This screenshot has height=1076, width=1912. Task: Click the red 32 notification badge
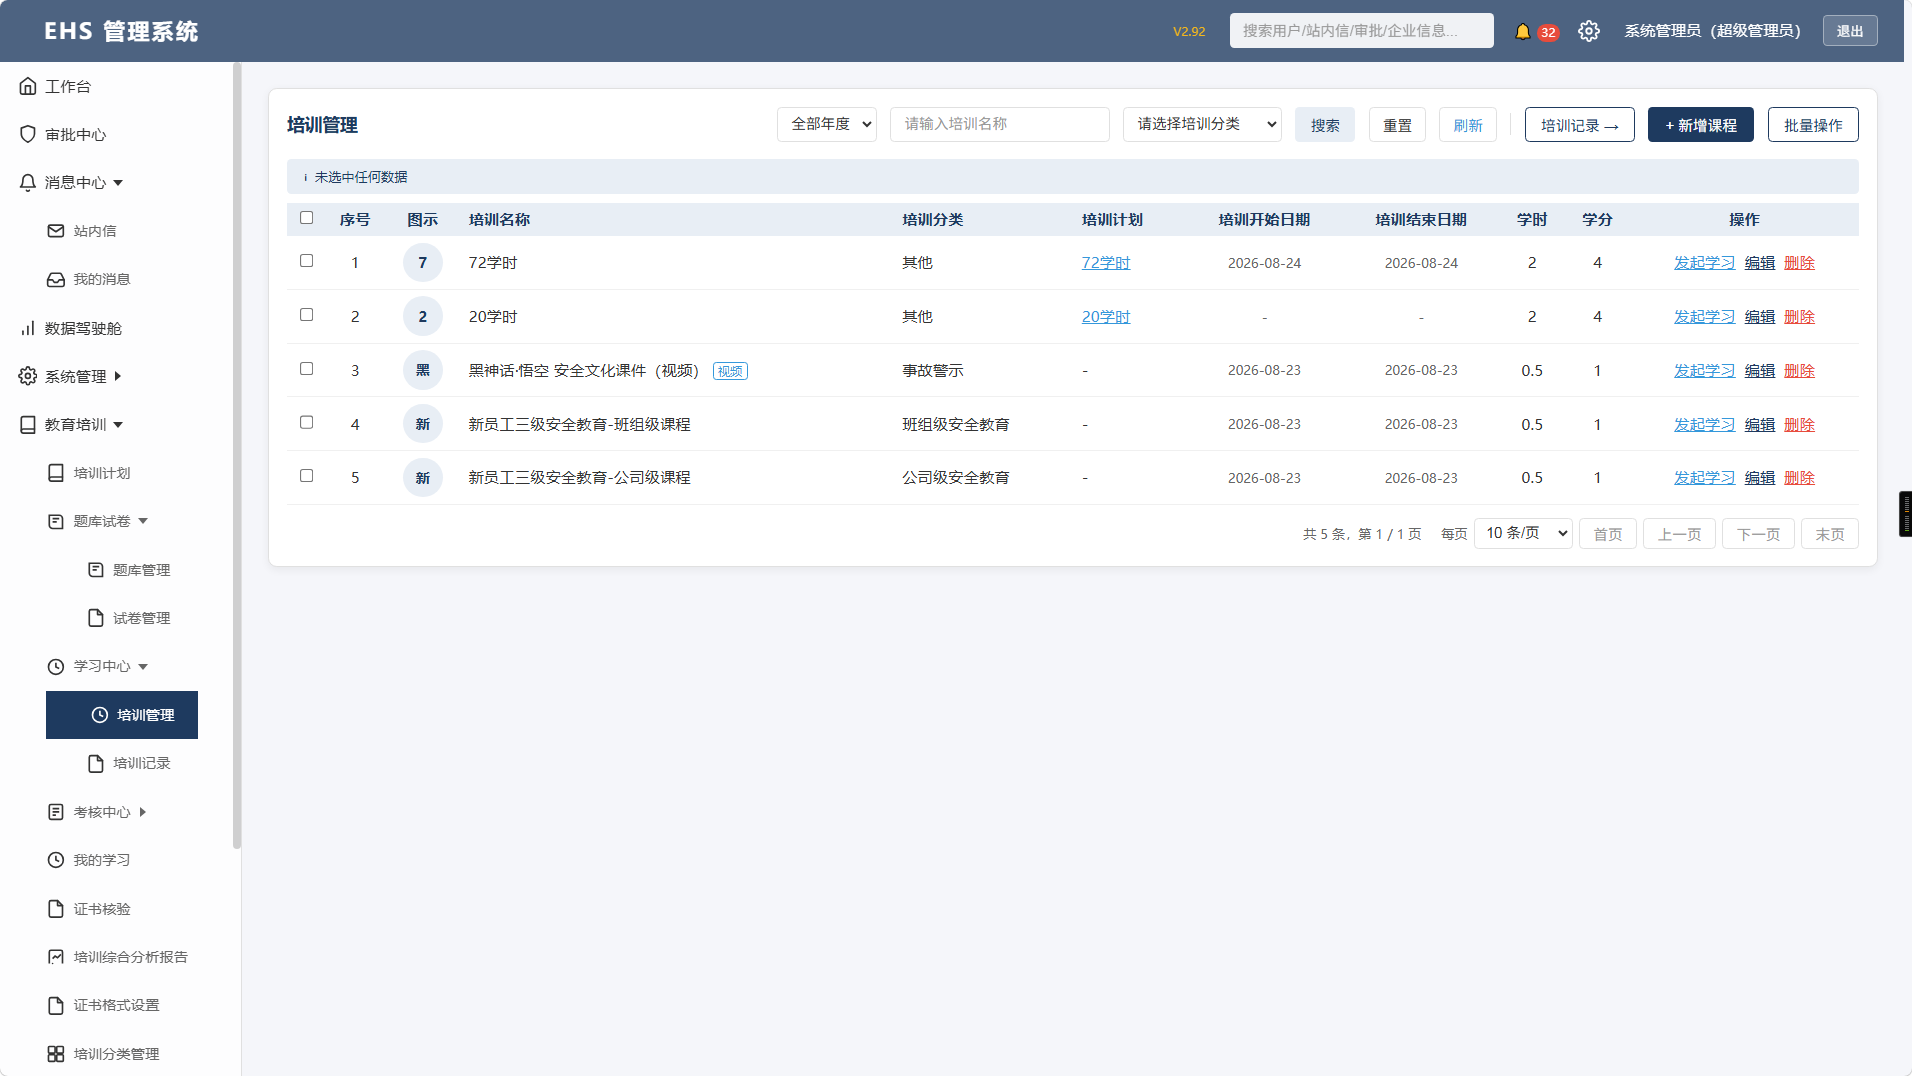coord(1548,32)
